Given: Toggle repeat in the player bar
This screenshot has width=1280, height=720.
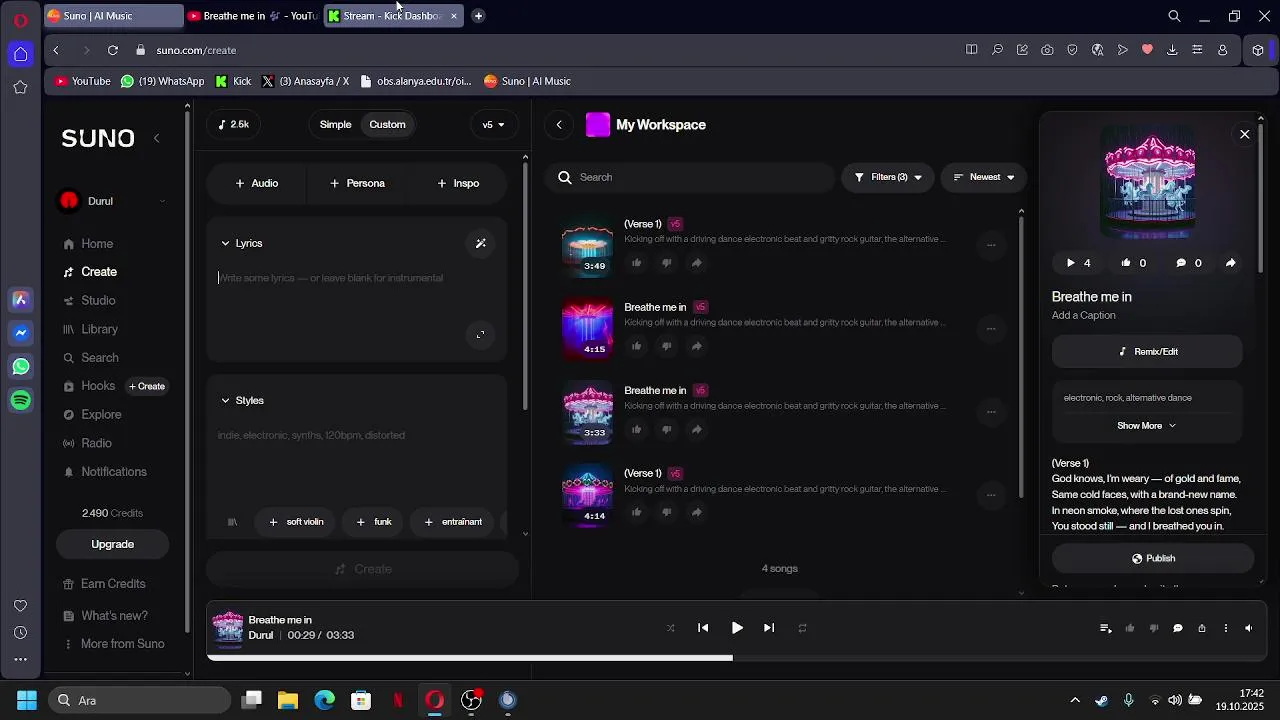Looking at the screenshot, I should pyautogui.click(x=802, y=628).
